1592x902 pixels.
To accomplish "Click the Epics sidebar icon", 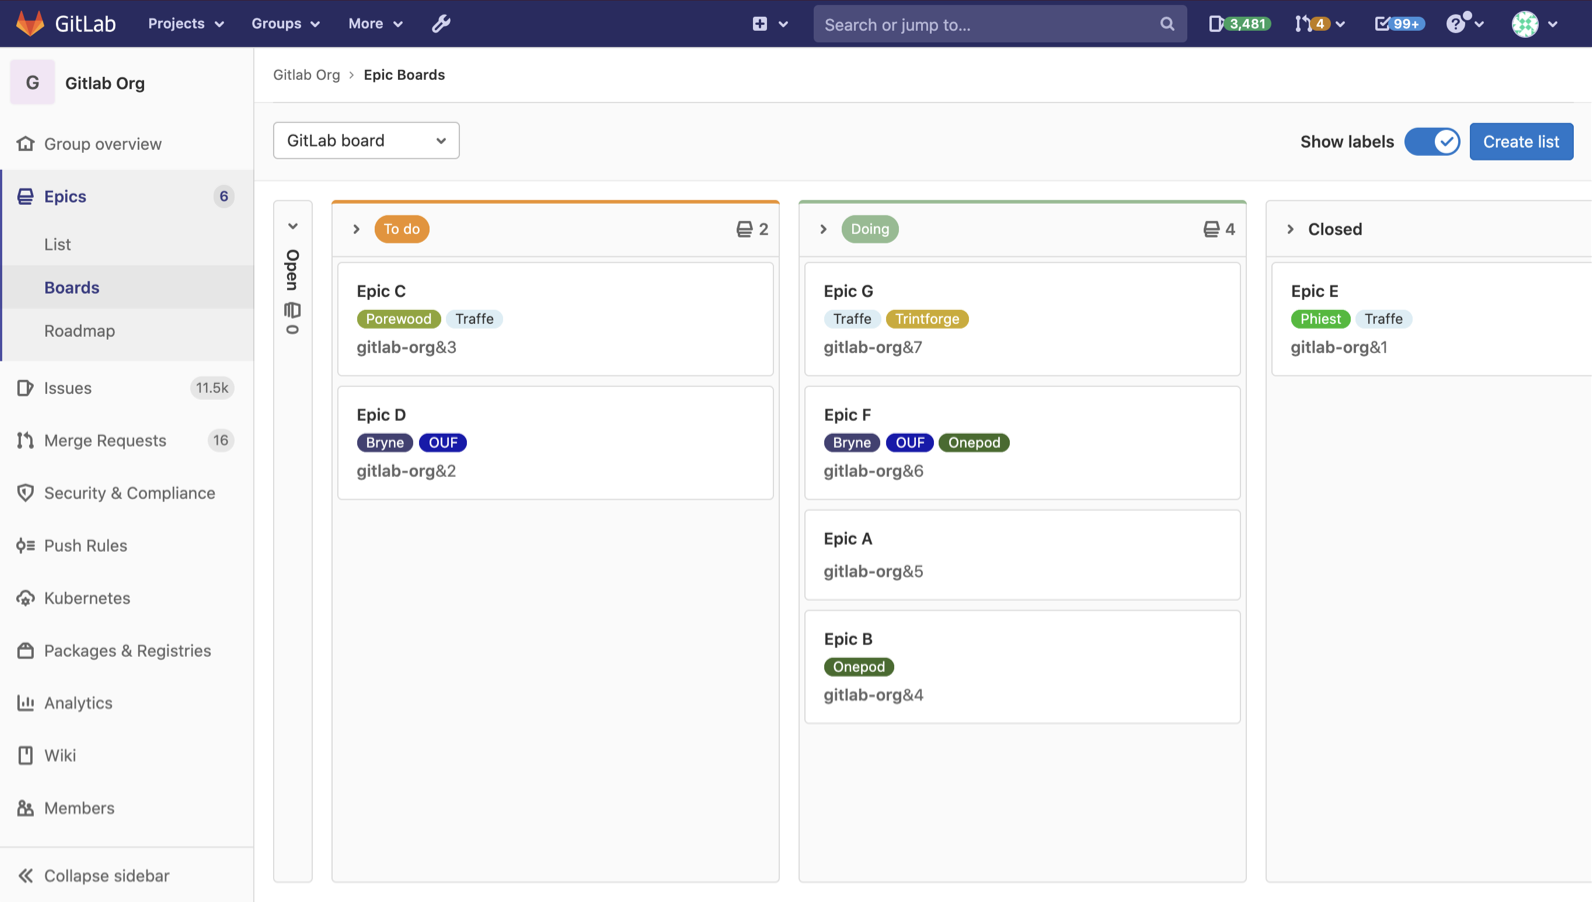I will (x=26, y=197).
